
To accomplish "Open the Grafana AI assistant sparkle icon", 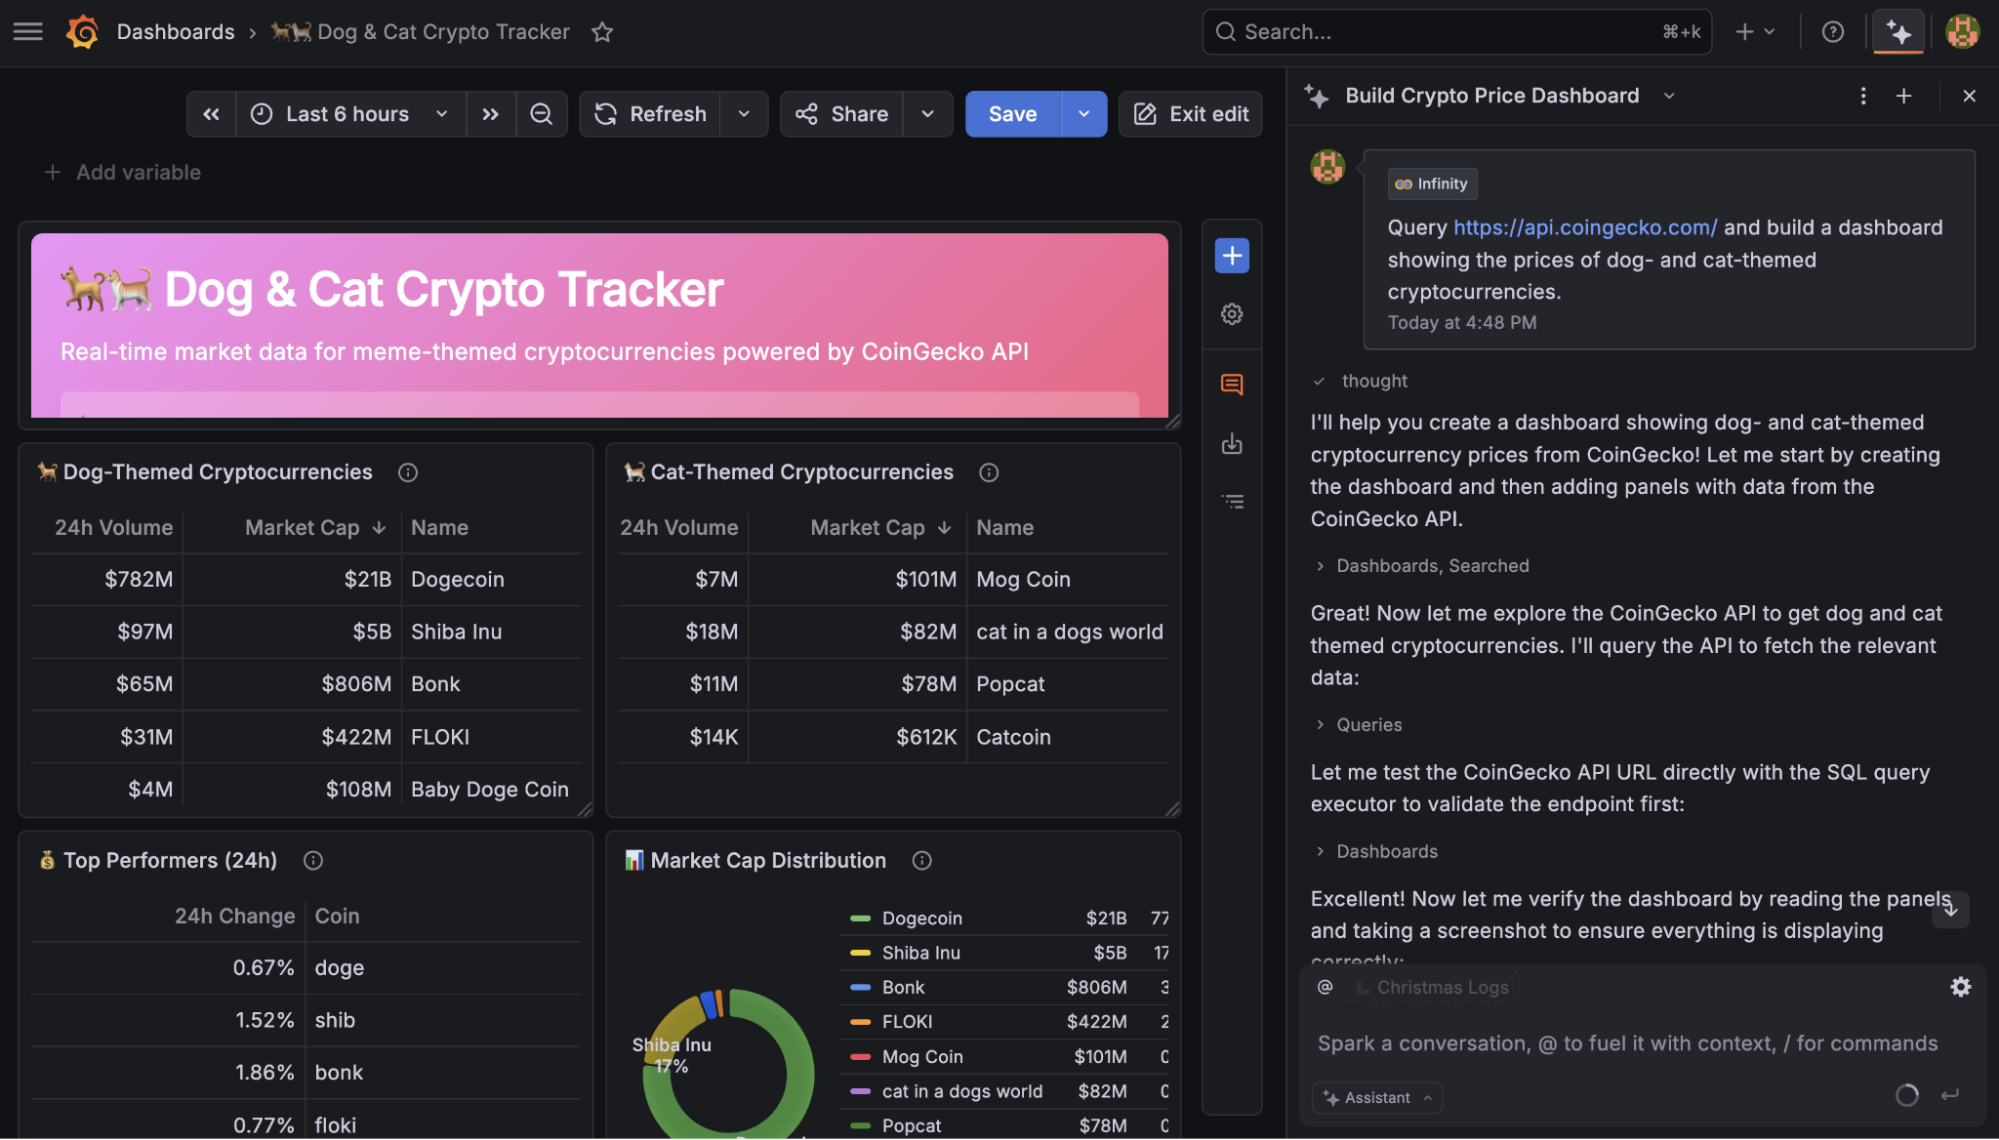I will tap(1897, 31).
